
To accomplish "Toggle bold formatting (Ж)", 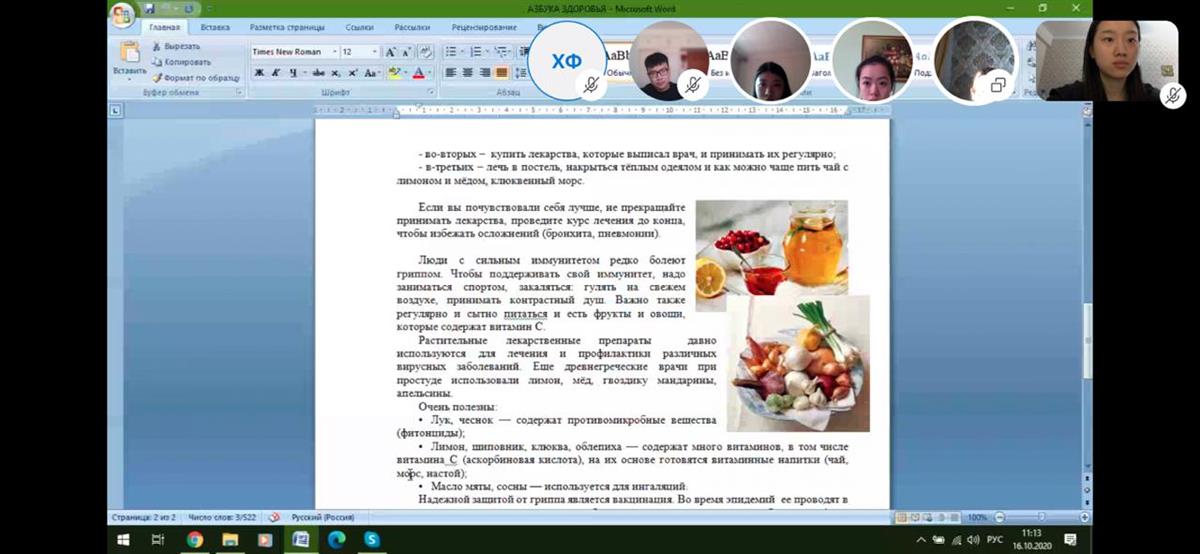I will coord(259,73).
